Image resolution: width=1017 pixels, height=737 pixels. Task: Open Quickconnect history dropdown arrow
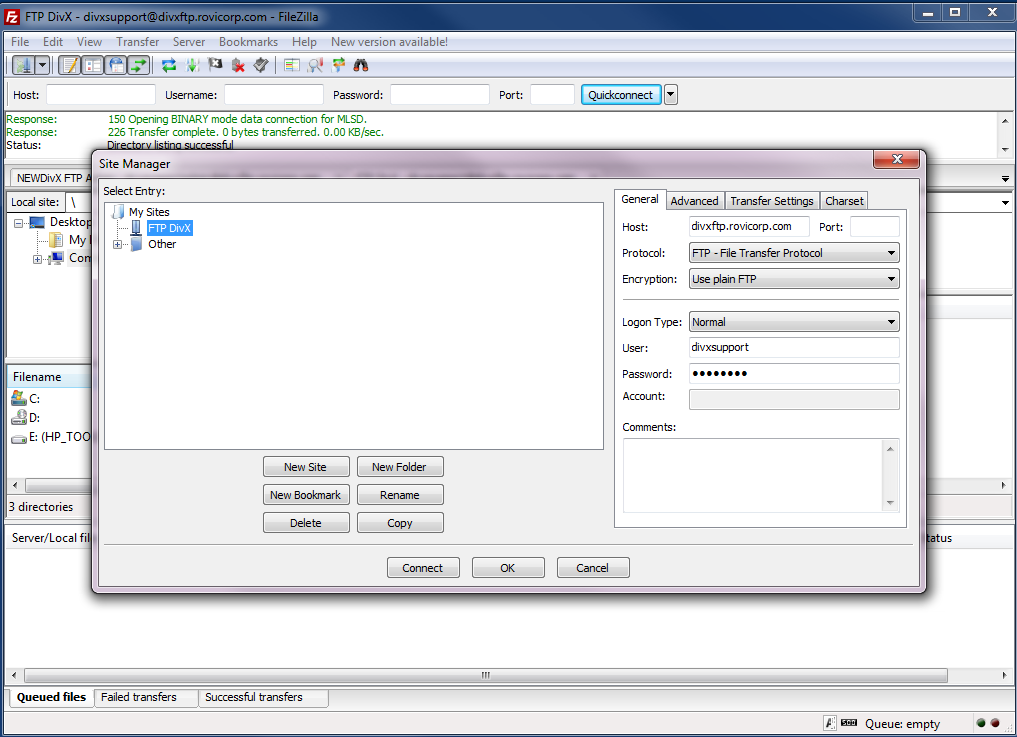click(671, 95)
